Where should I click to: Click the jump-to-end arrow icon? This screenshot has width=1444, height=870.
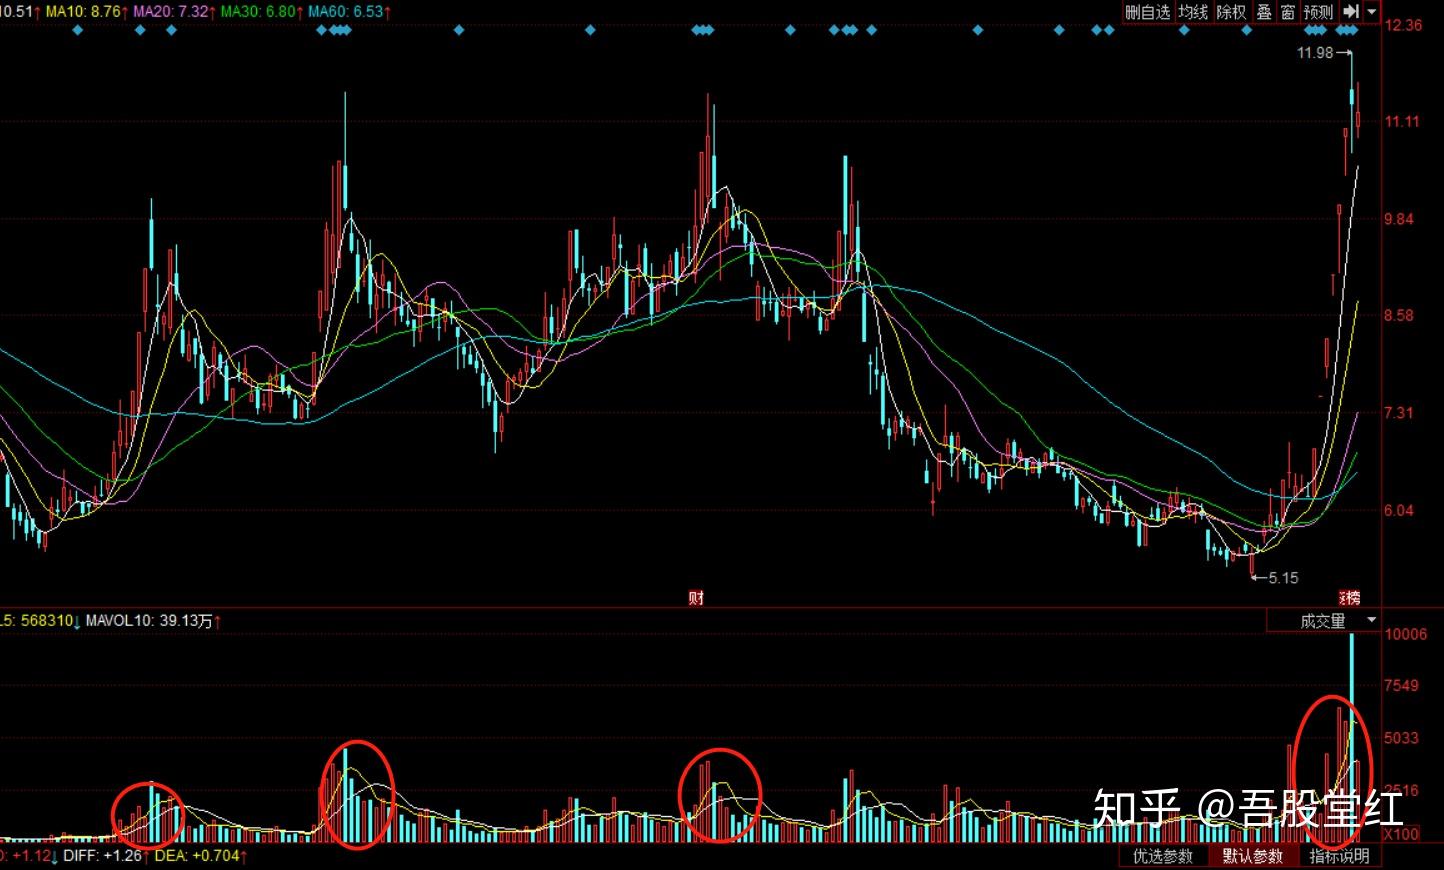(x=1351, y=12)
